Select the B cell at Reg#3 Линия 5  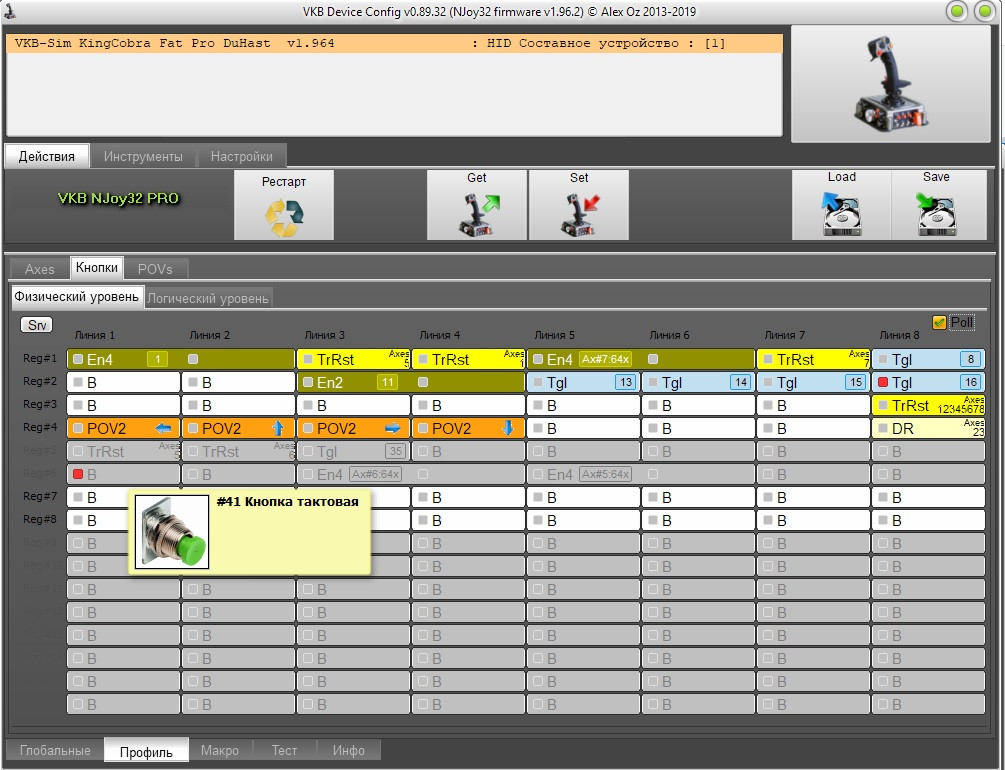[583, 405]
